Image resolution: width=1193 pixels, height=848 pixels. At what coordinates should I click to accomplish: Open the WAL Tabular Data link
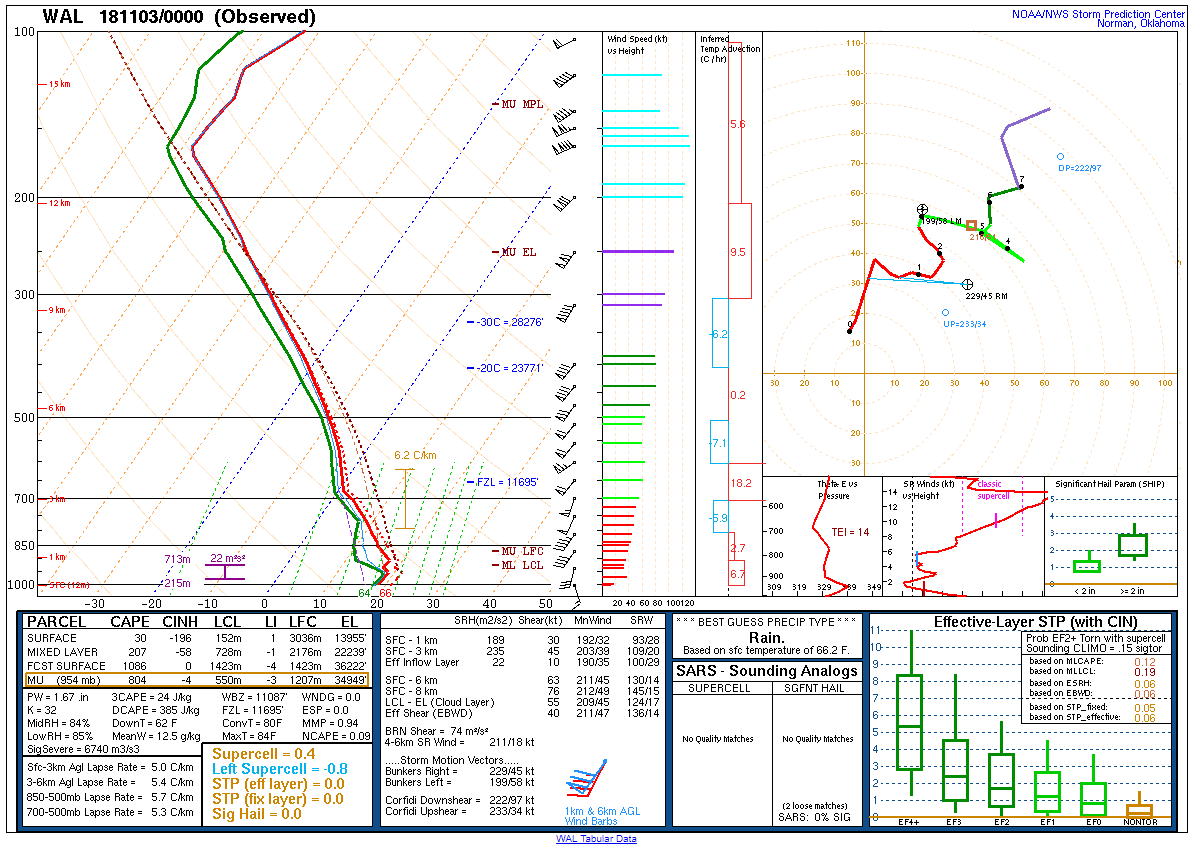pos(596,839)
